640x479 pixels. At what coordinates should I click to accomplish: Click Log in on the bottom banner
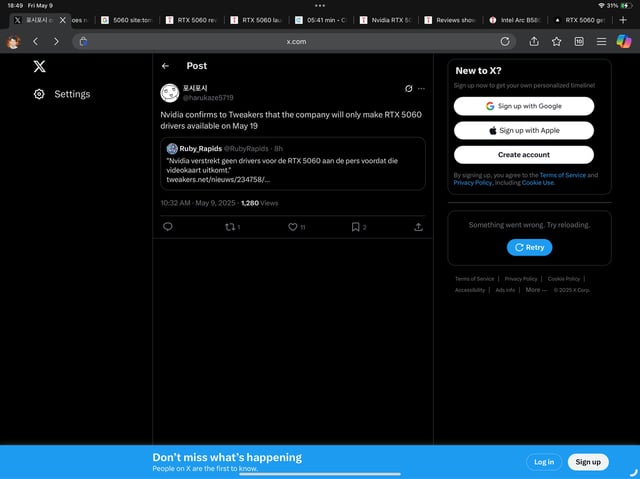coord(544,462)
